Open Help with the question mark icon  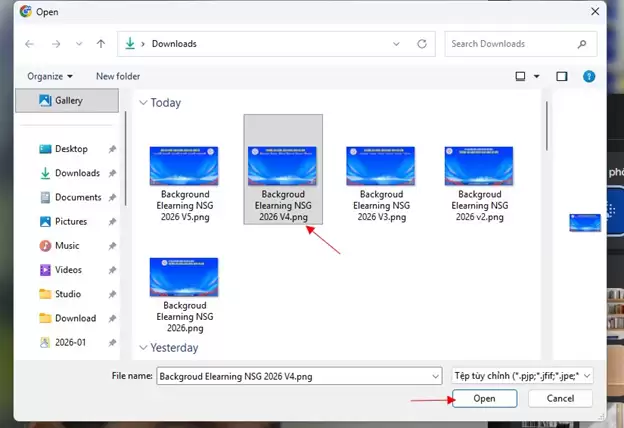589,76
